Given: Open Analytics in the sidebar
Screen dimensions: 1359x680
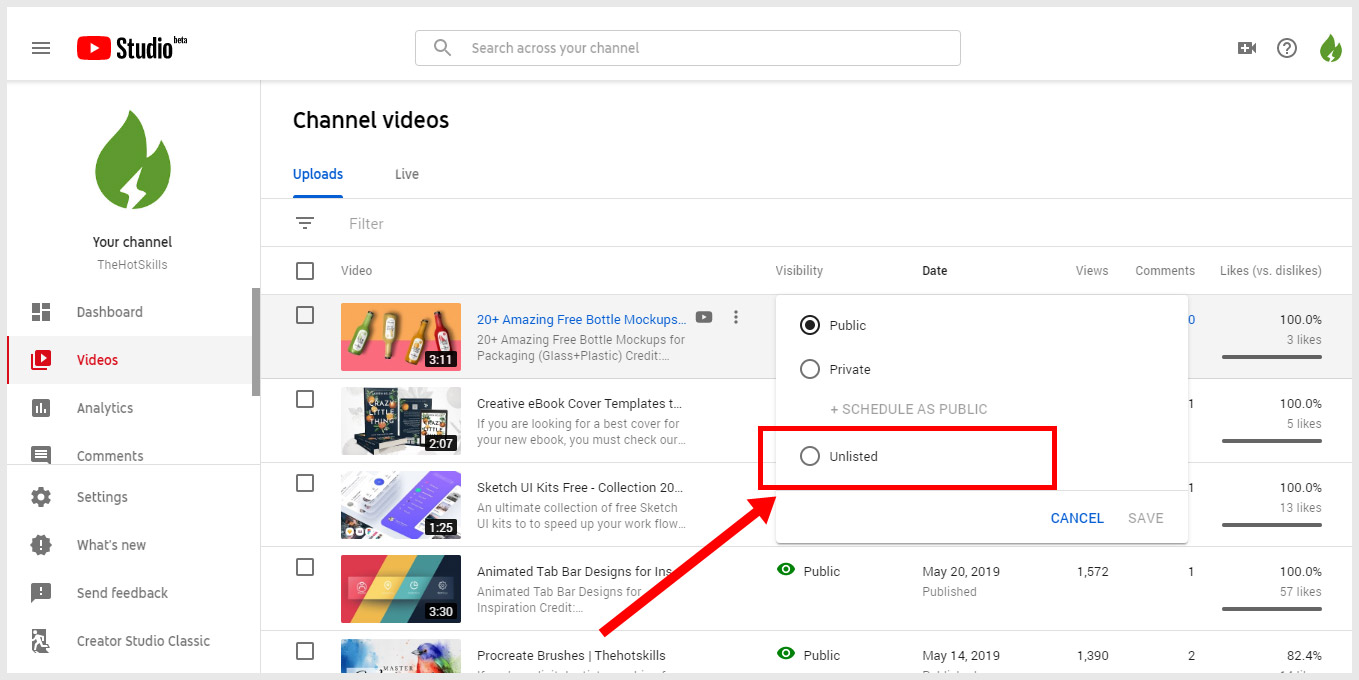Looking at the screenshot, I should click(104, 408).
